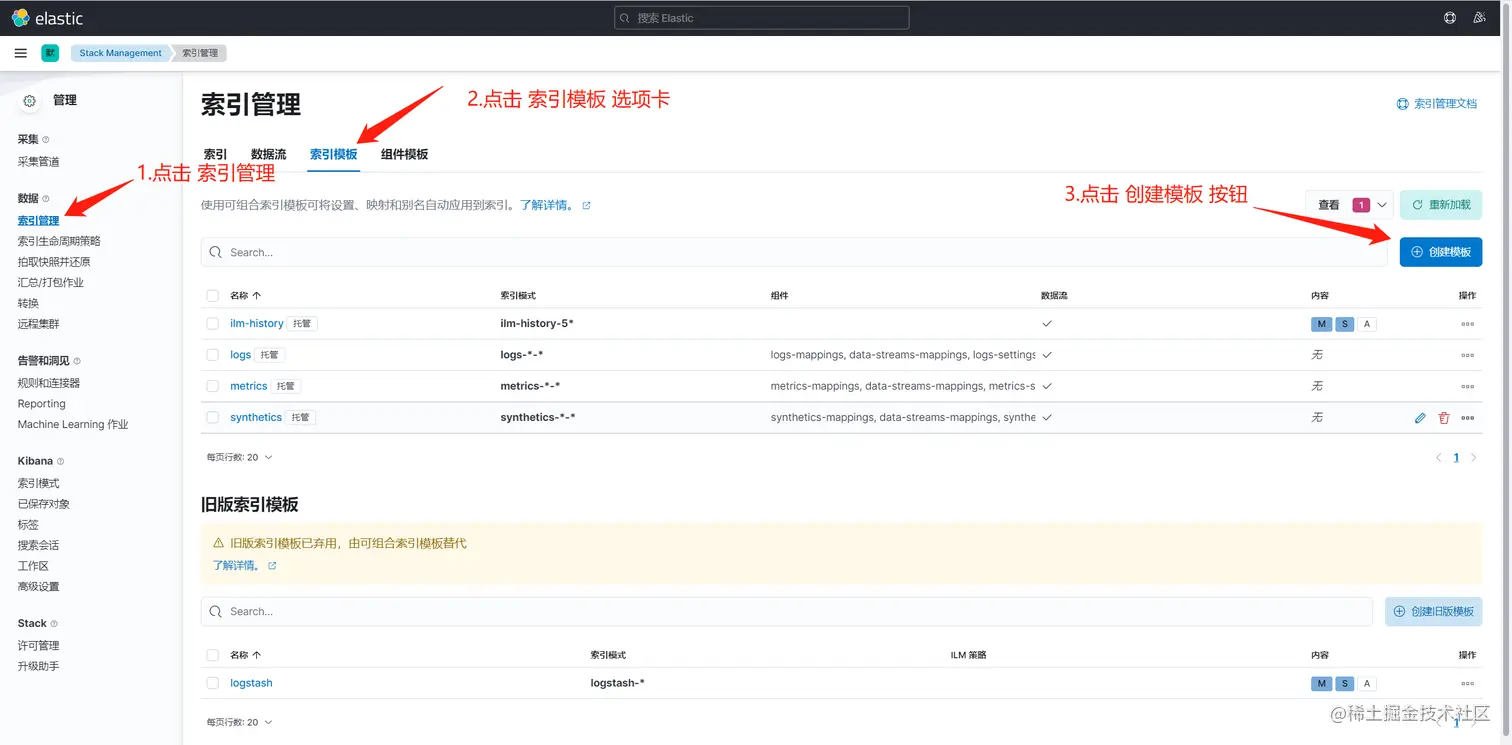Open actions menu for logs row
Viewport: 1512px width, 745px height.
(x=1467, y=355)
